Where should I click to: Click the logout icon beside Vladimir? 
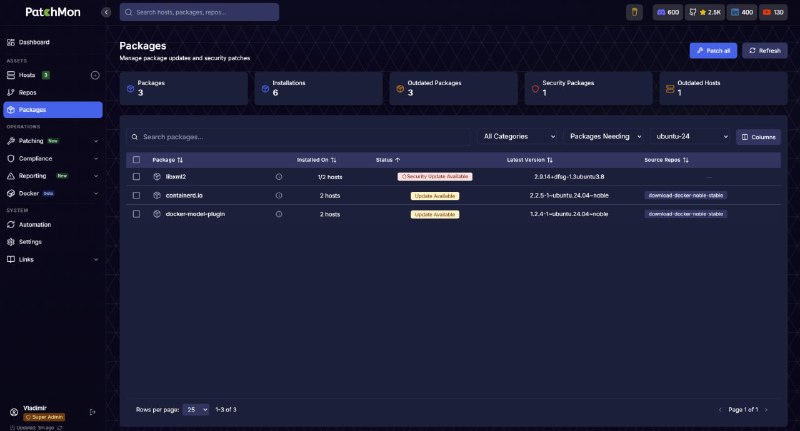tap(92, 412)
